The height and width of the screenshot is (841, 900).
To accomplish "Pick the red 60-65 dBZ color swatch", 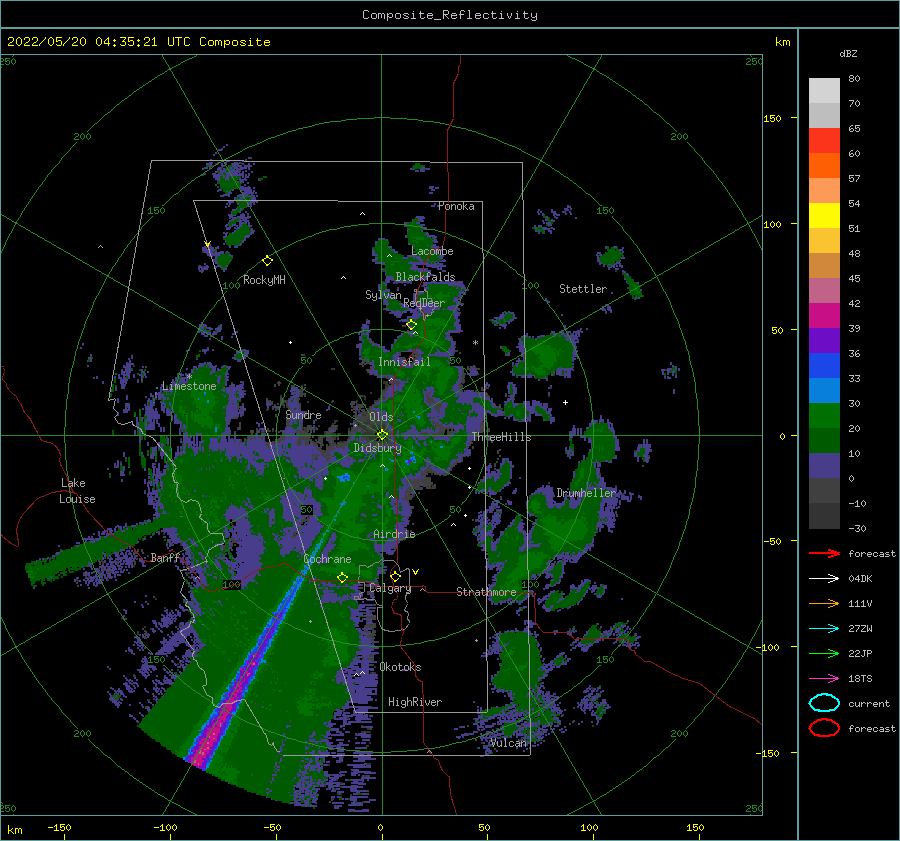I will (x=824, y=141).
